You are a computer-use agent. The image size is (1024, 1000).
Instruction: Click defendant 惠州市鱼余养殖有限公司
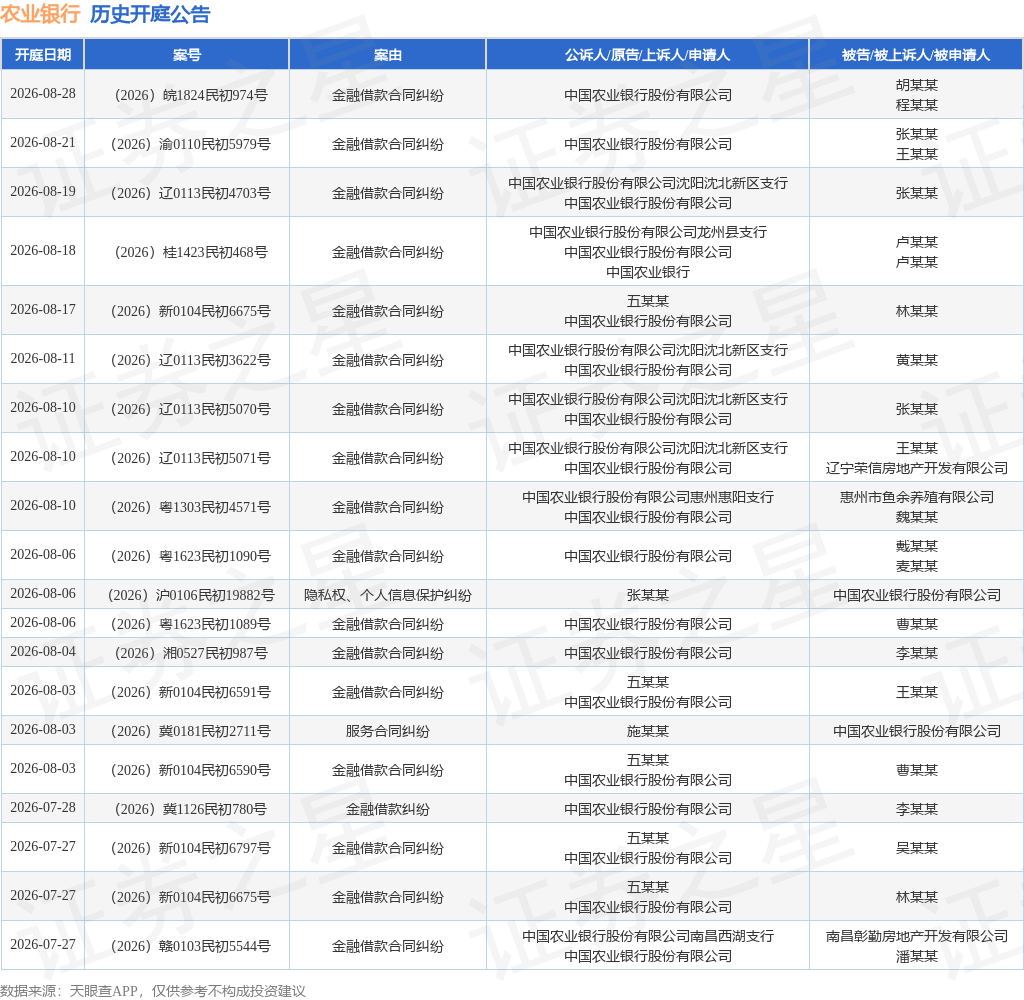pyautogui.click(x=916, y=497)
